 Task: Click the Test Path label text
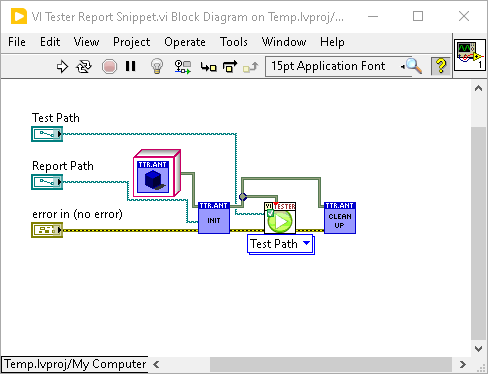[x=56, y=118]
